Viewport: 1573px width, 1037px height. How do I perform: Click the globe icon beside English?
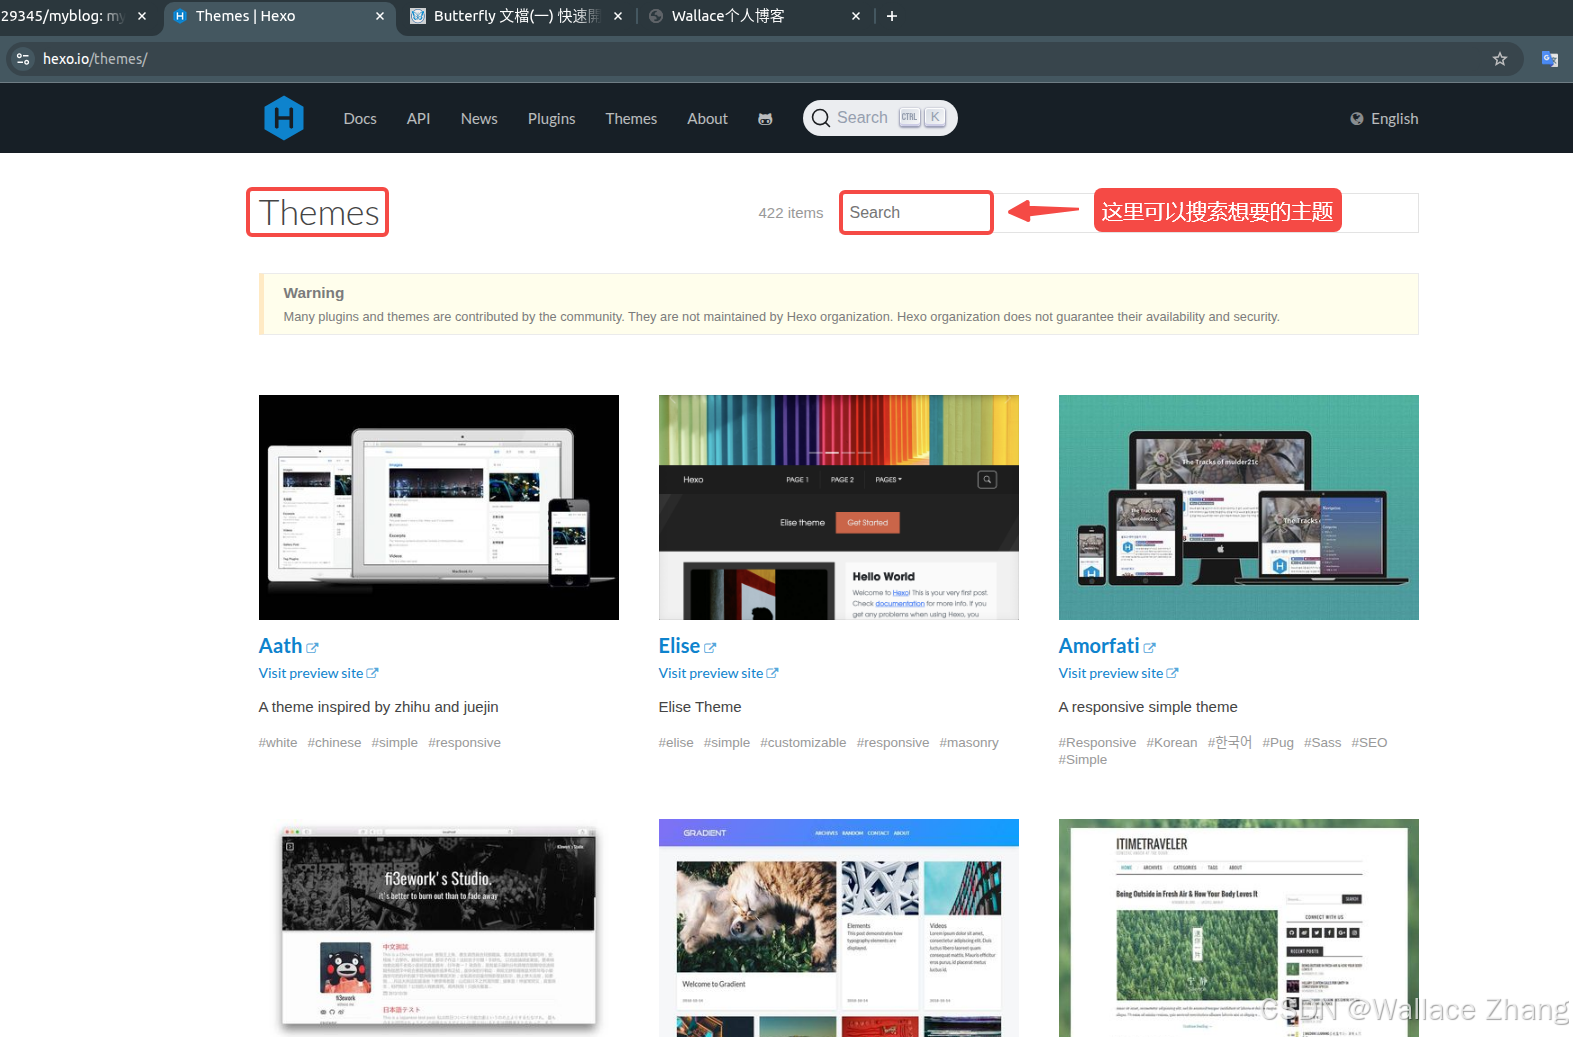(1357, 118)
